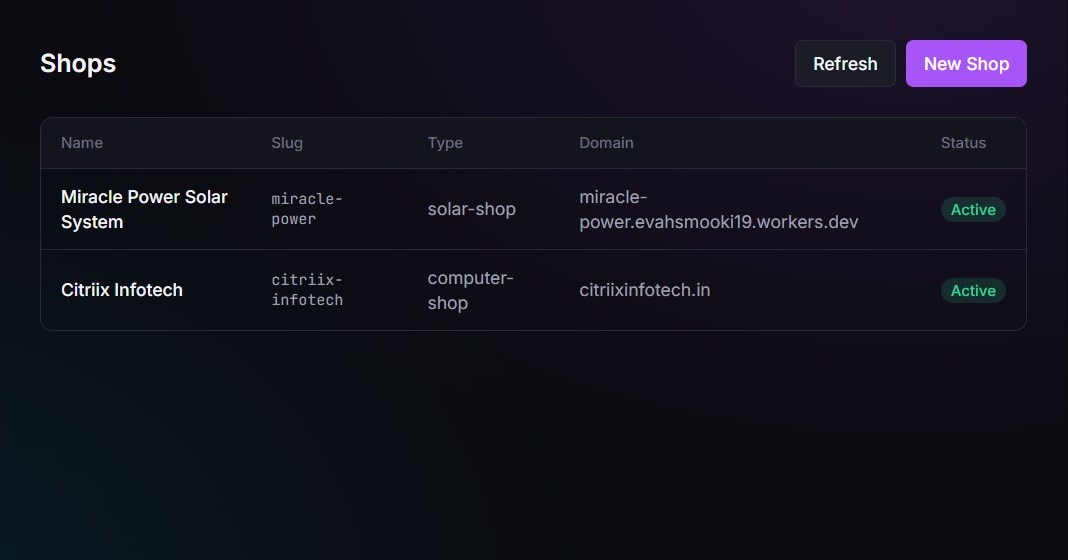Click the computer-shop type cell
The height and width of the screenshot is (560, 1068).
(471, 290)
